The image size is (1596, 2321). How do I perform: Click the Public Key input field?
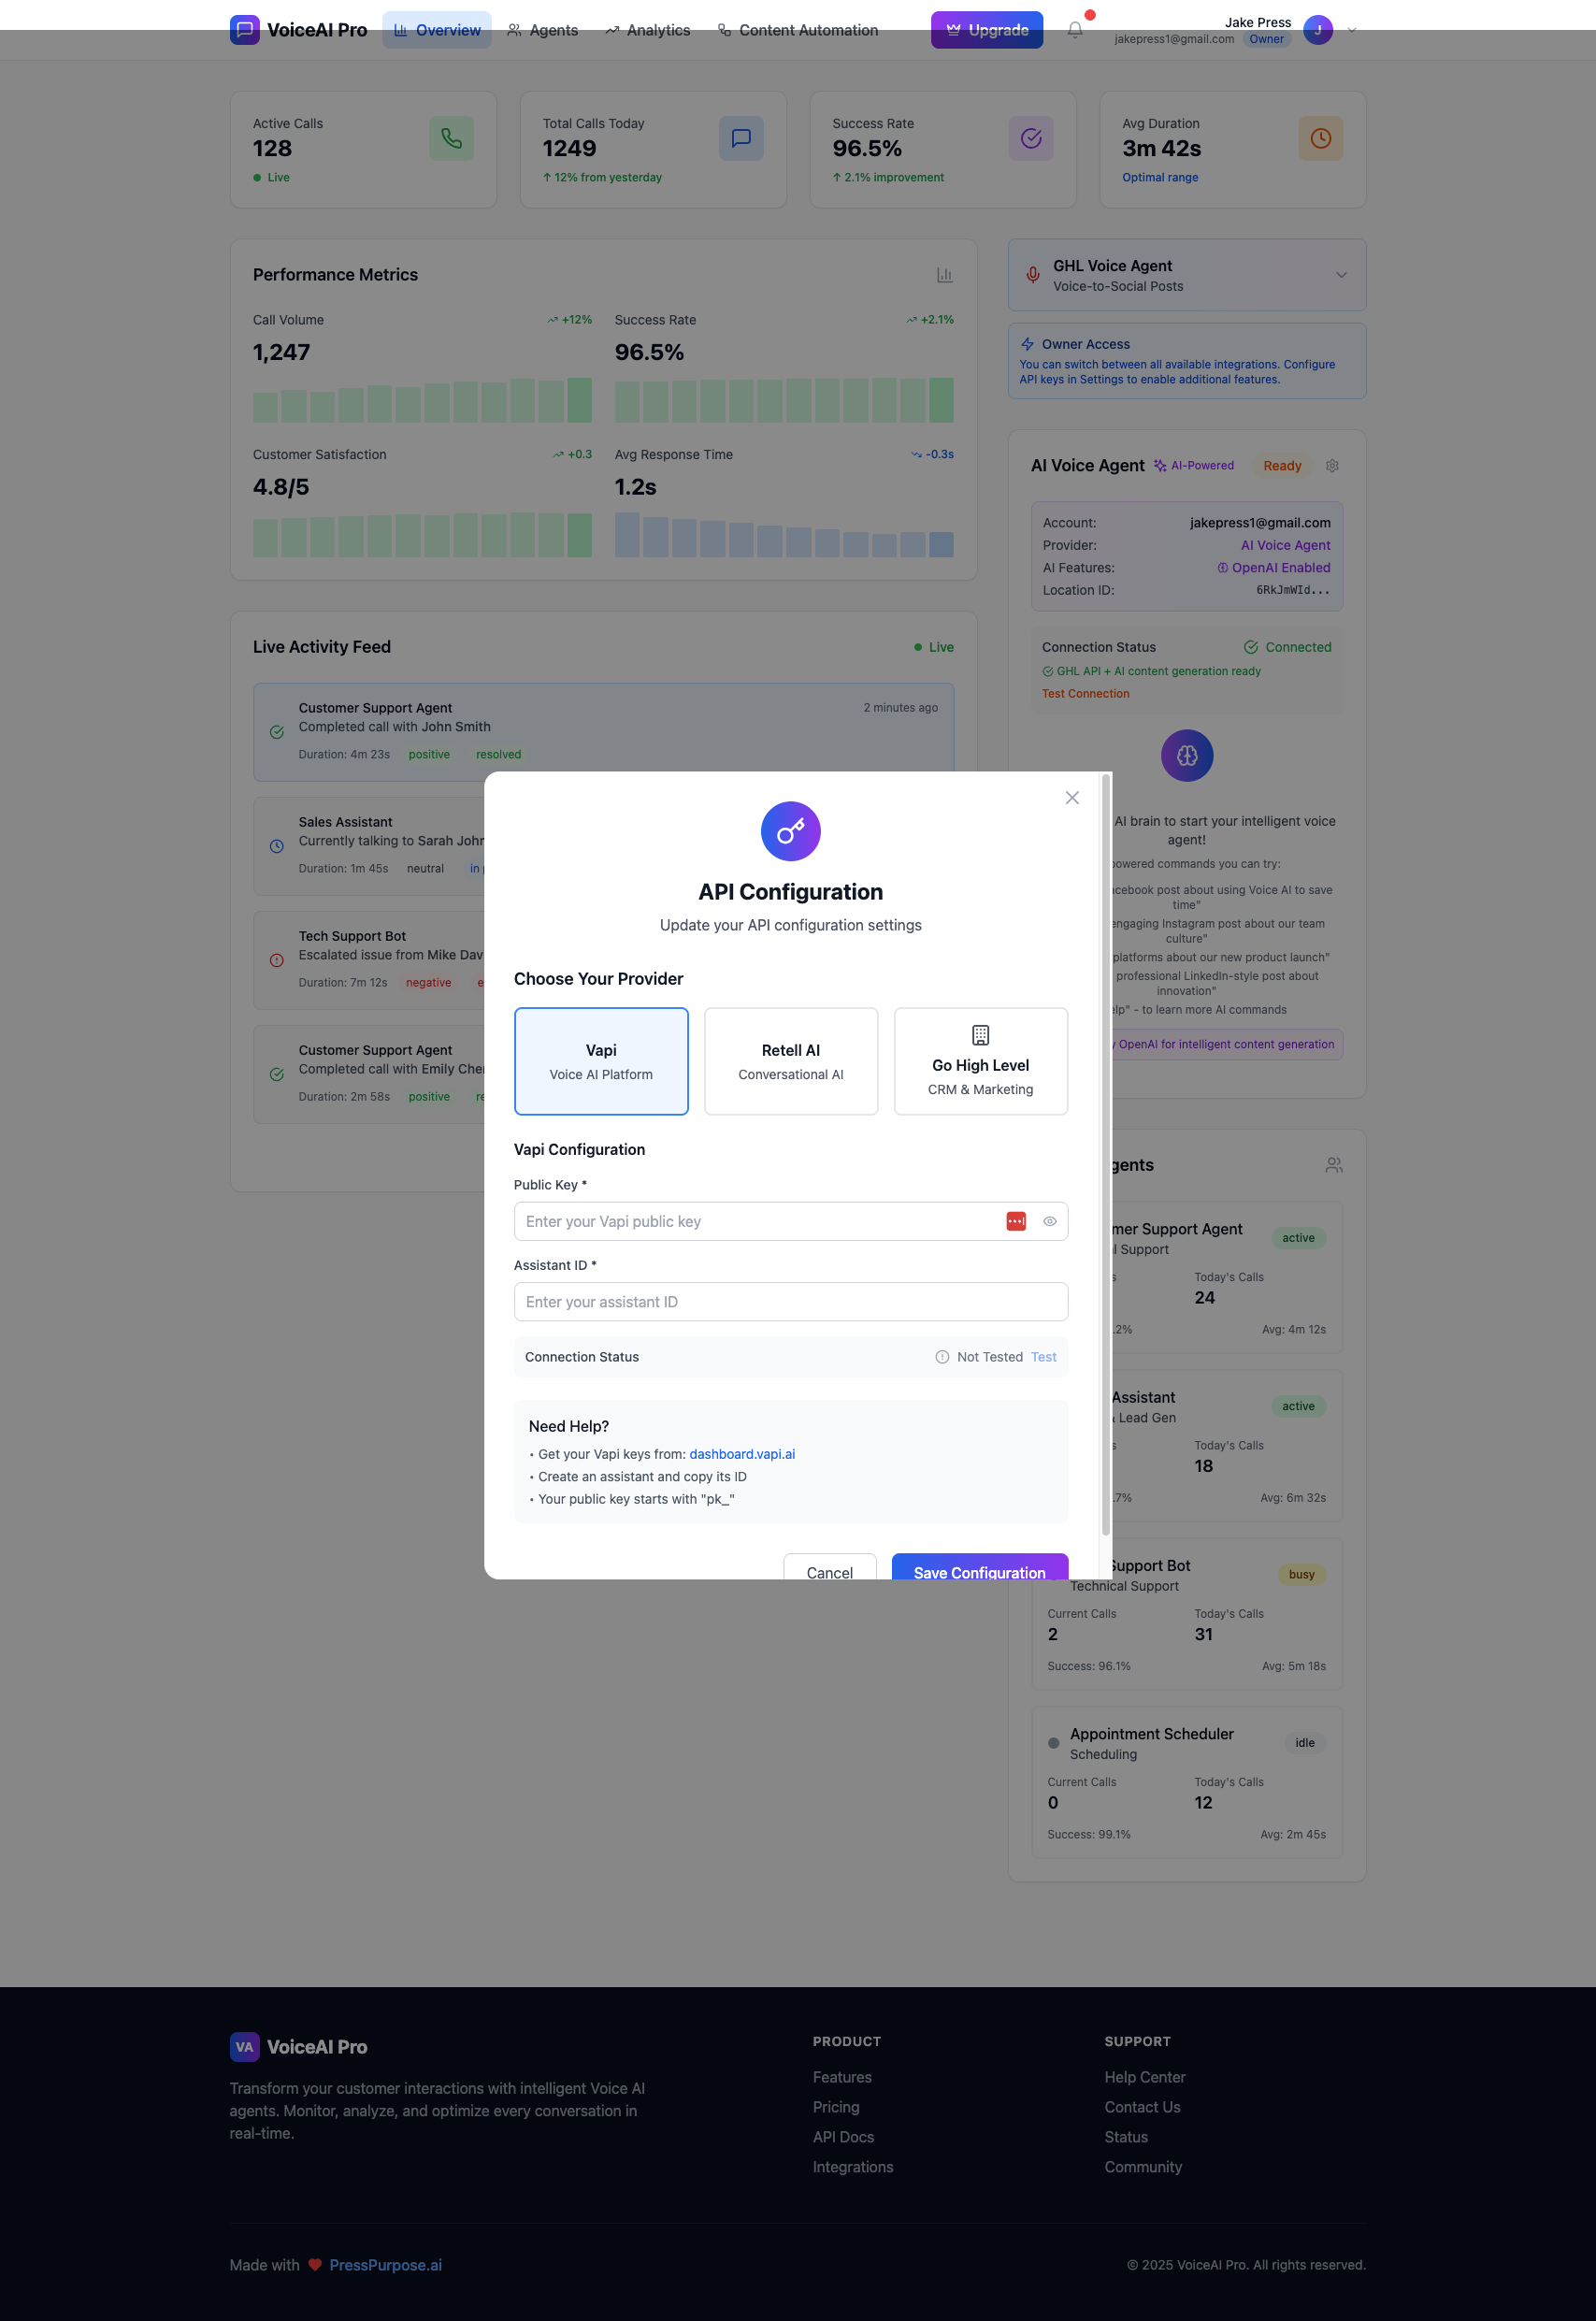click(x=791, y=1222)
